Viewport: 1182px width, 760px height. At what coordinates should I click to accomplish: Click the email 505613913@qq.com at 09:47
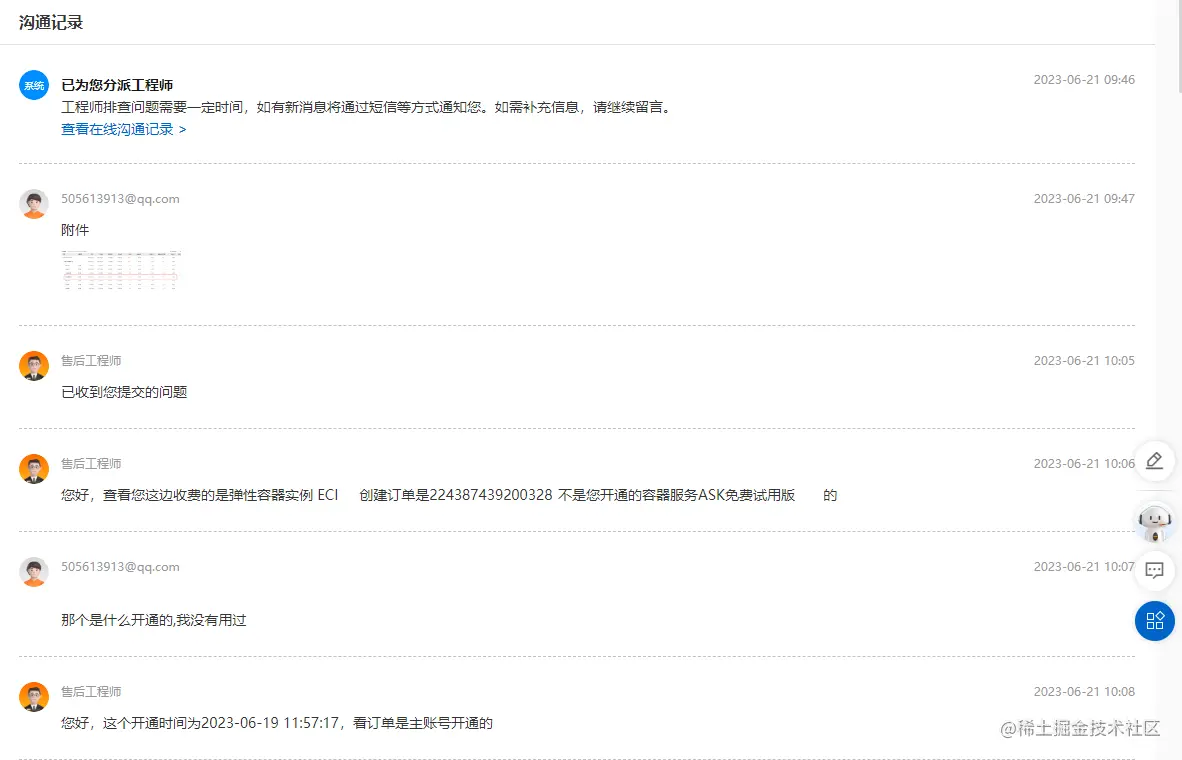point(120,199)
